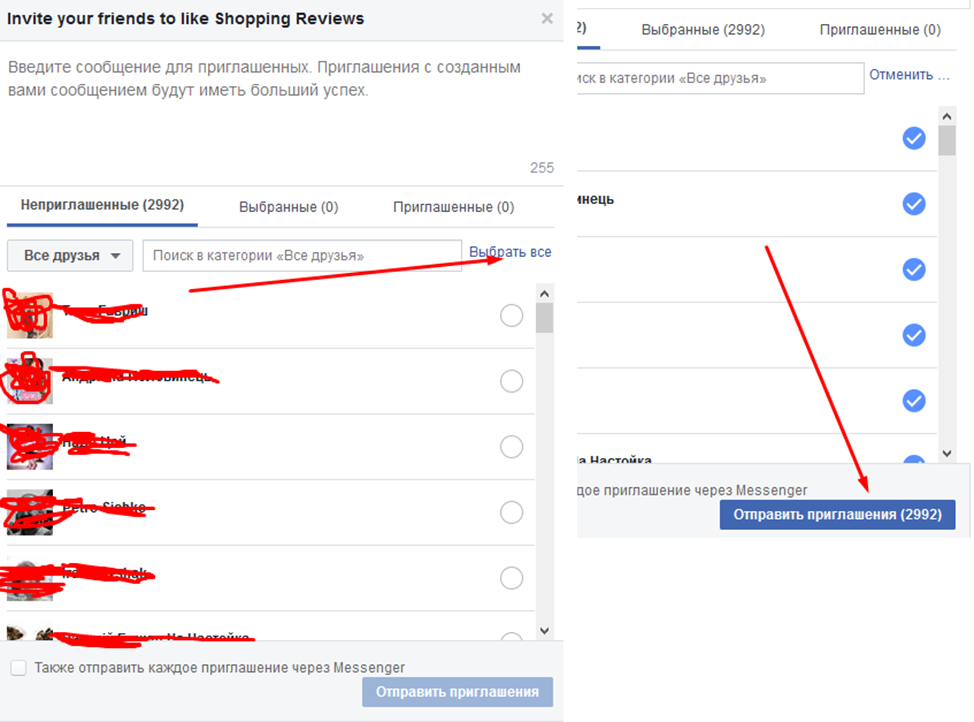Select the Petro friend's radio circle

511,512
